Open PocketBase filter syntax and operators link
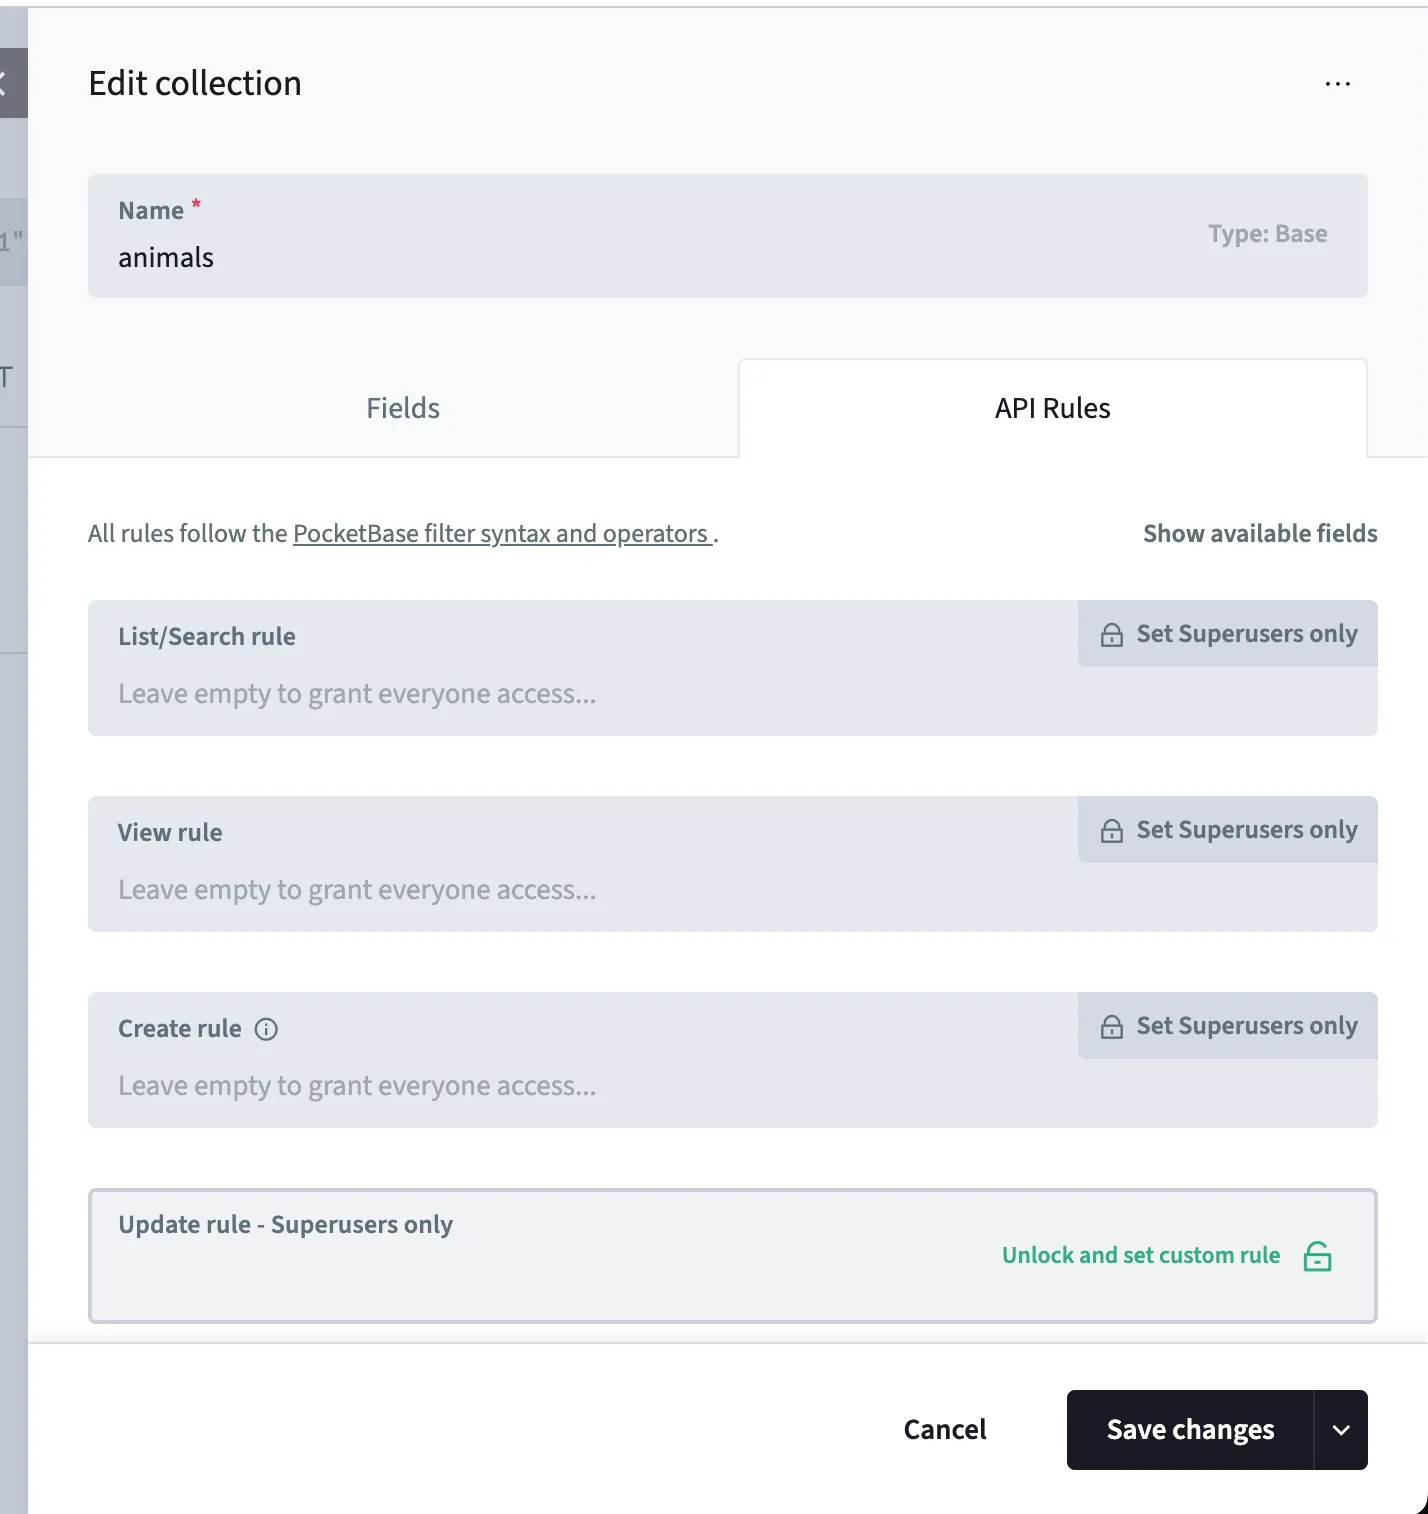 pyautogui.click(x=501, y=534)
